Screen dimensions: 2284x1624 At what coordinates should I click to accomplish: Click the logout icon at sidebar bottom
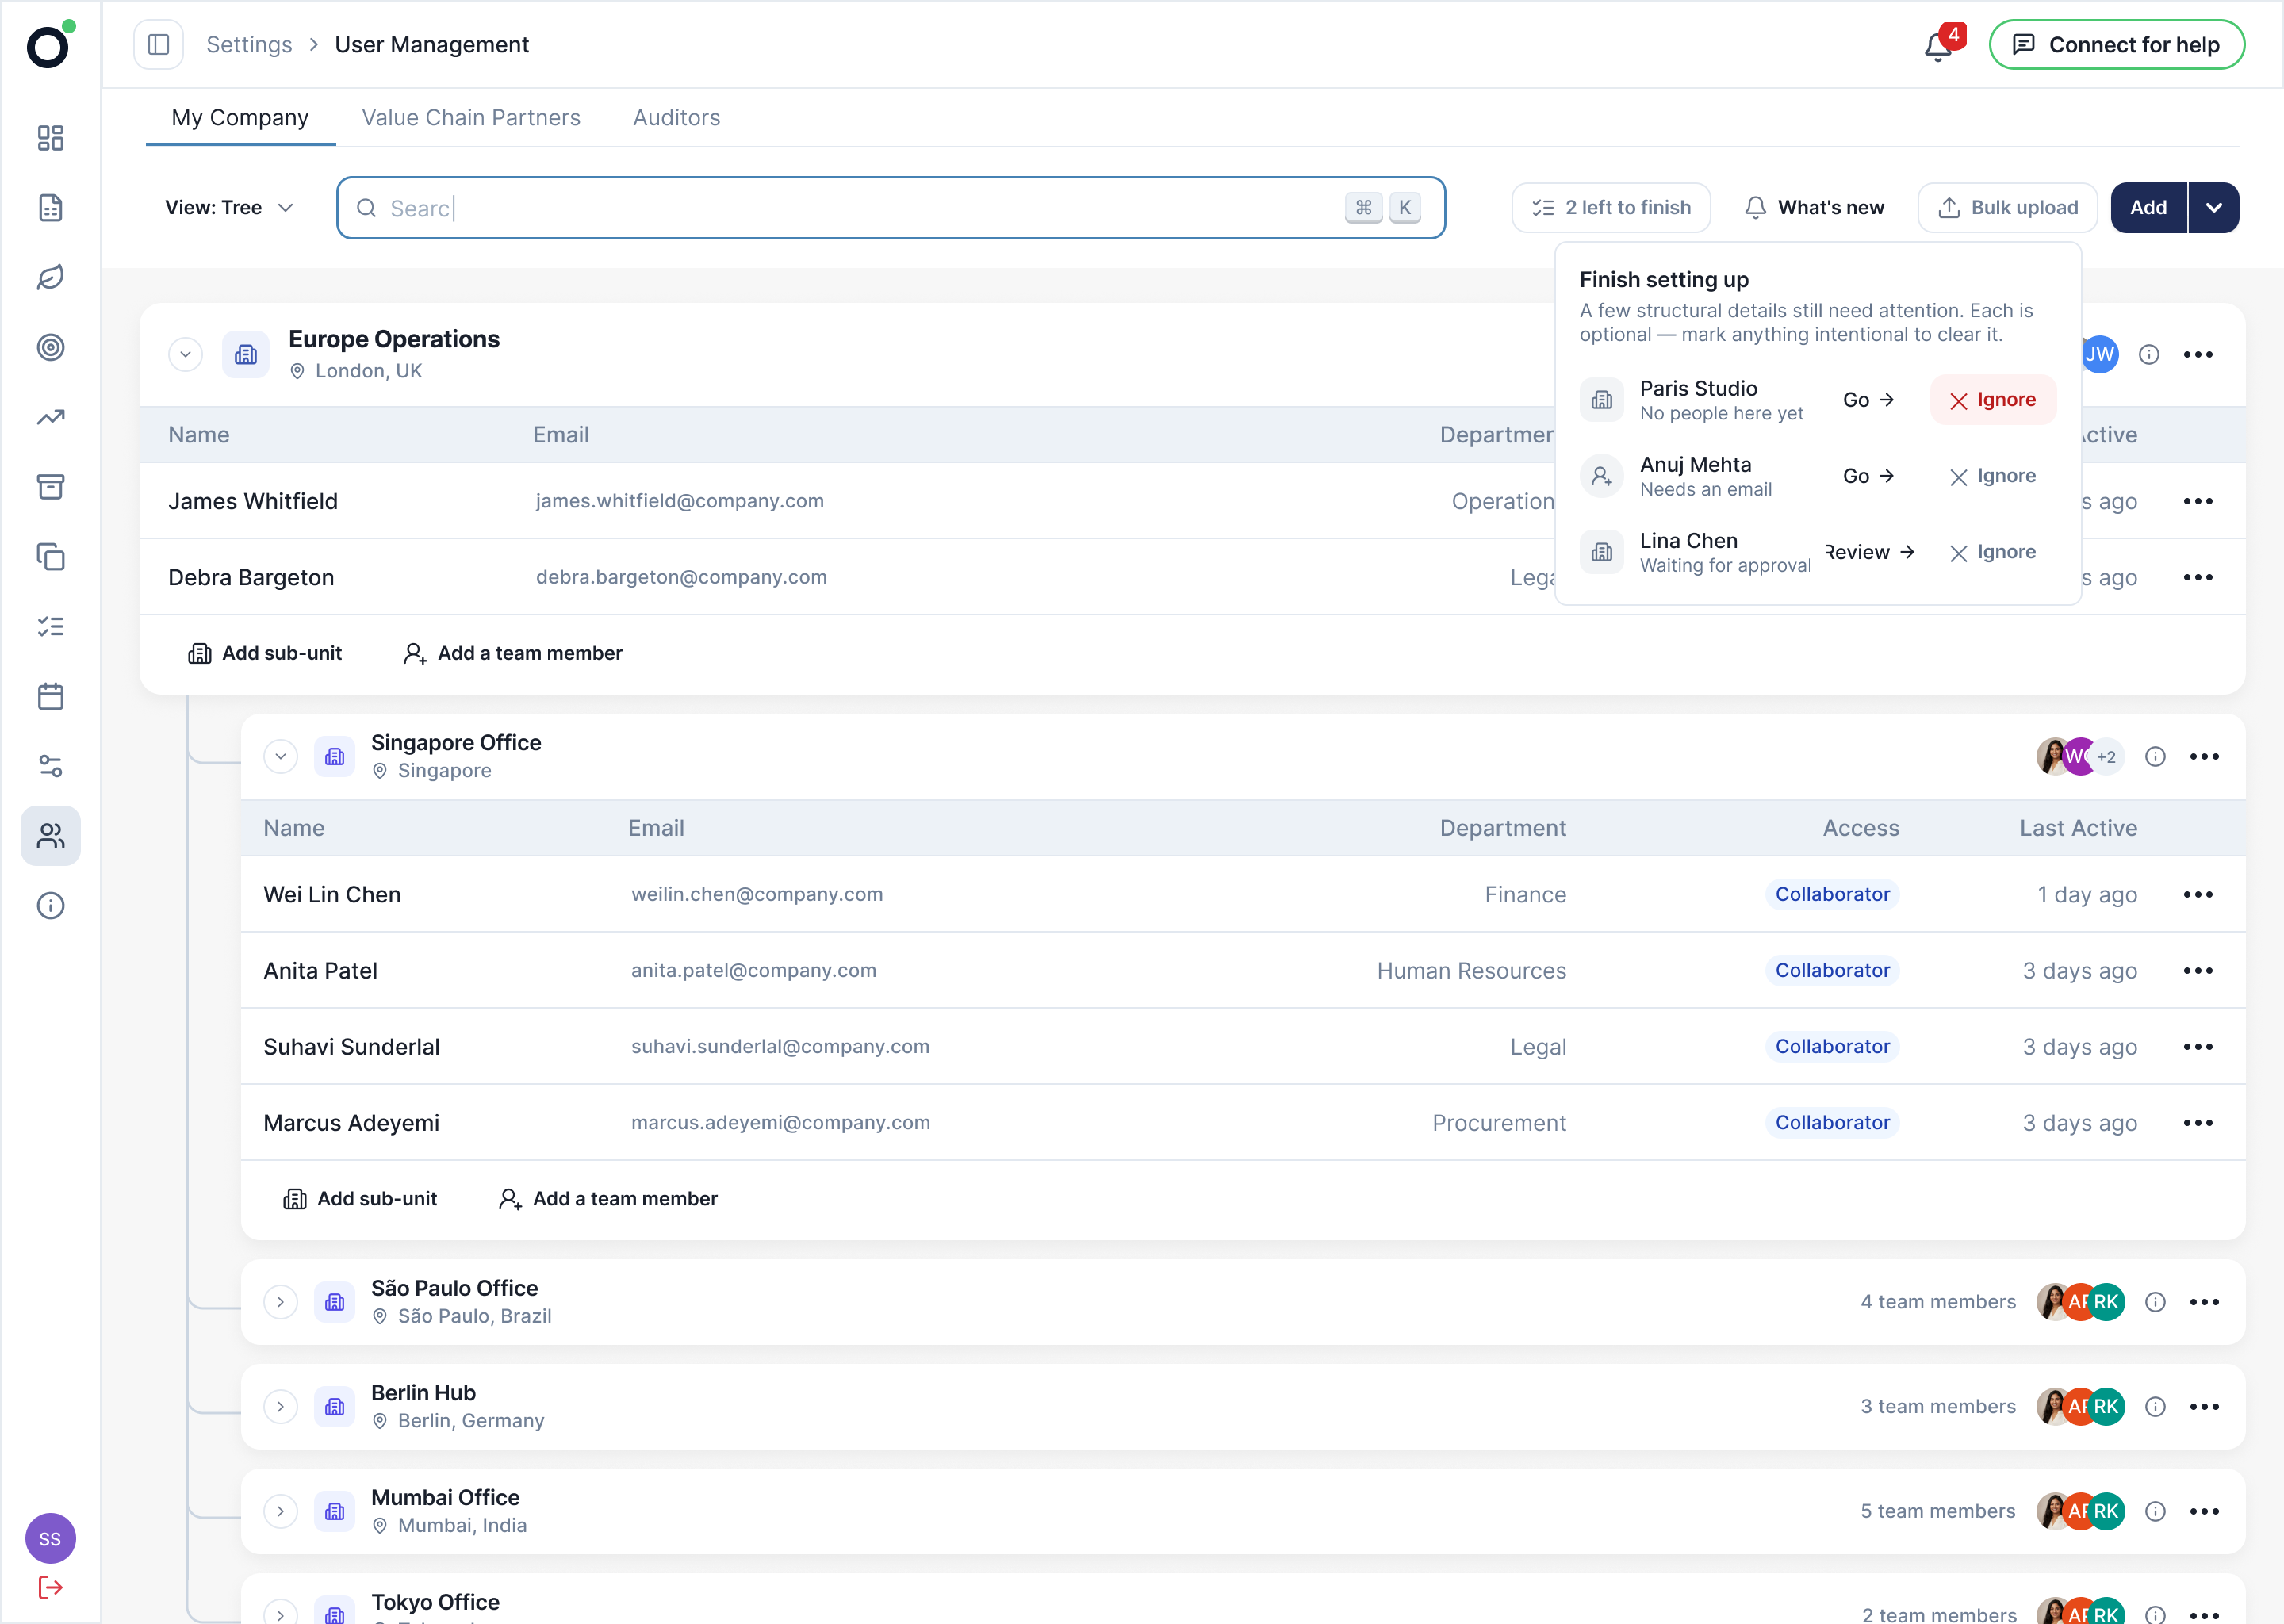click(50, 1587)
